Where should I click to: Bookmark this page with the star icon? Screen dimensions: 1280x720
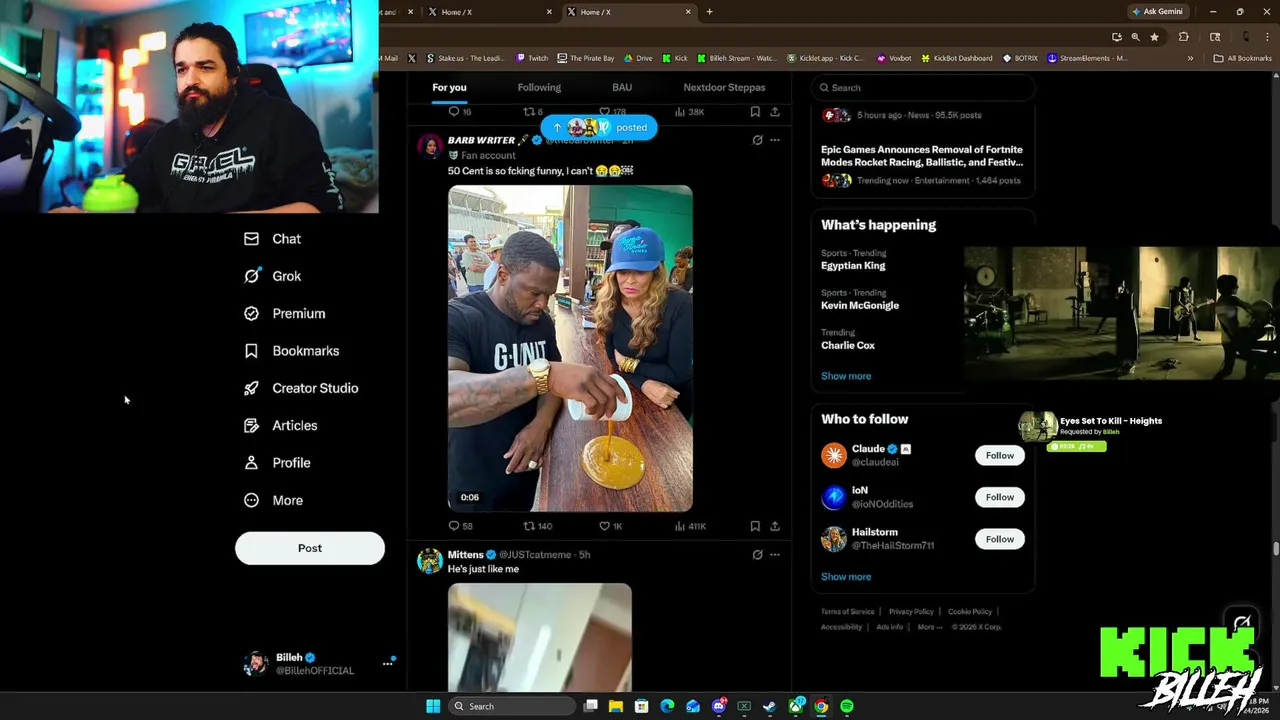(x=1154, y=37)
